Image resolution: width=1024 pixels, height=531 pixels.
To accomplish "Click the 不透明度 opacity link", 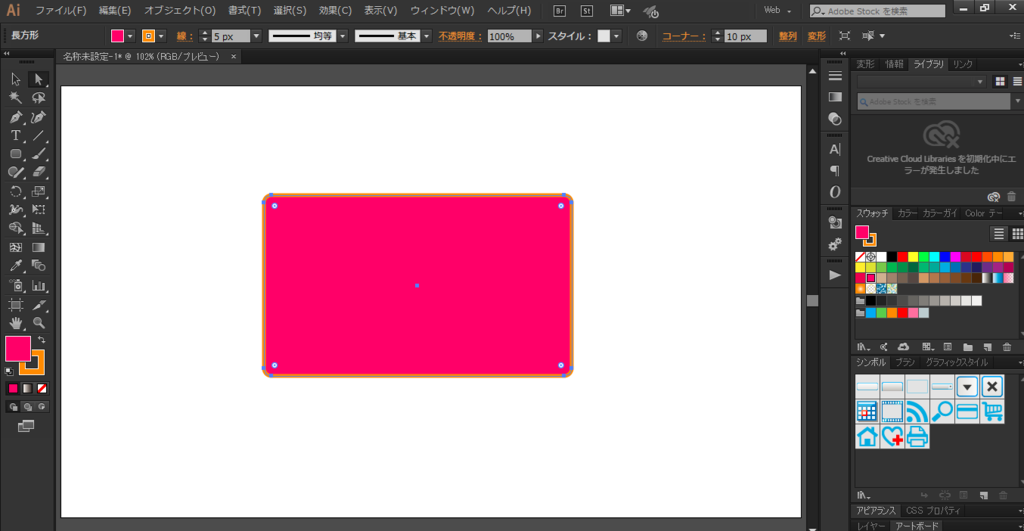I will (x=460, y=36).
